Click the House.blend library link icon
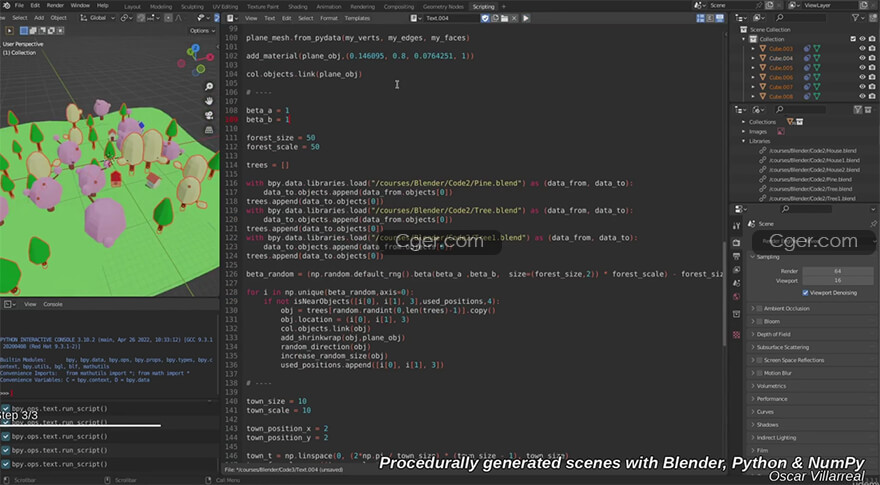The height and width of the screenshot is (485, 880). click(763, 150)
